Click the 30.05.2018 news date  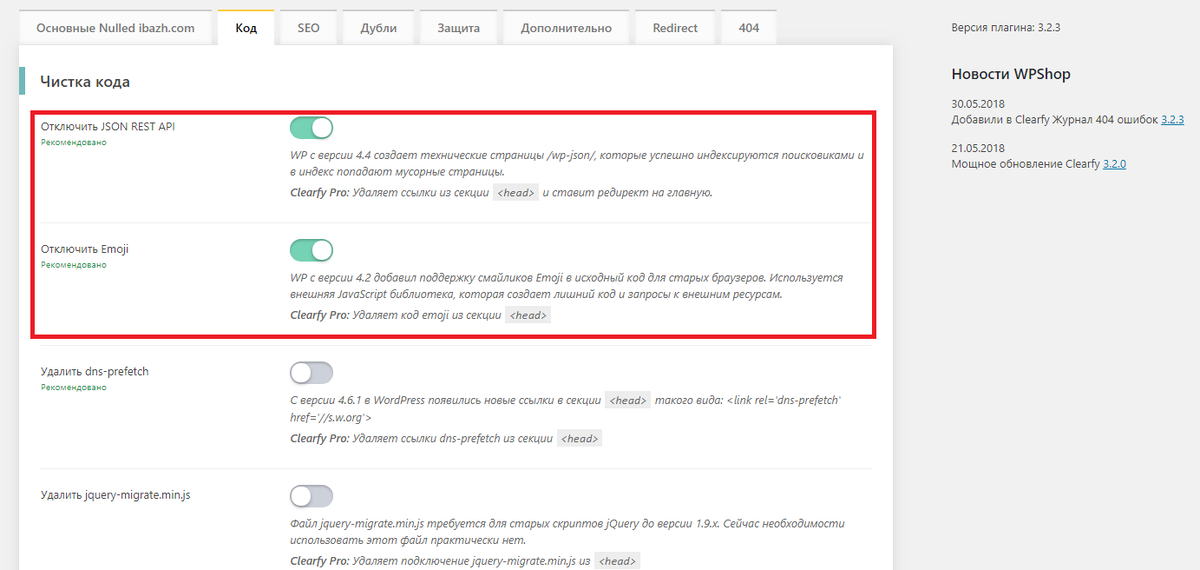978,104
